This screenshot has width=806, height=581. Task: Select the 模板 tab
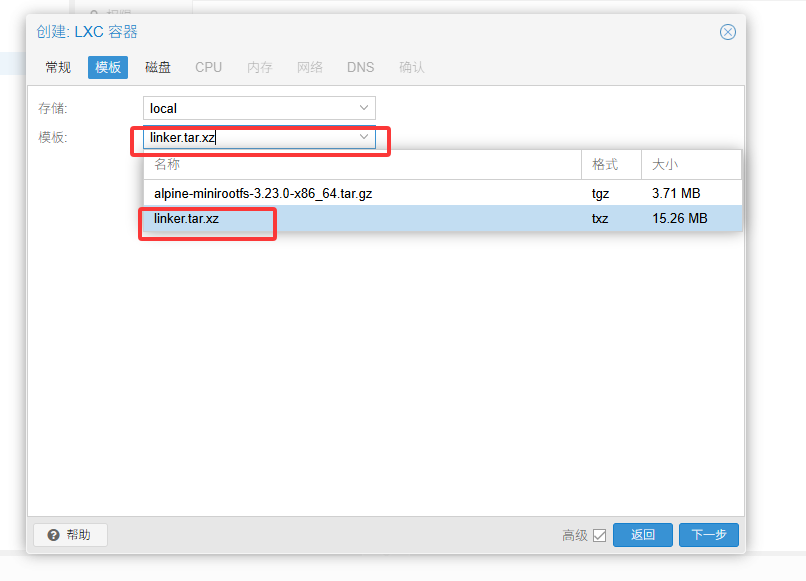pyautogui.click(x=108, y=67)
